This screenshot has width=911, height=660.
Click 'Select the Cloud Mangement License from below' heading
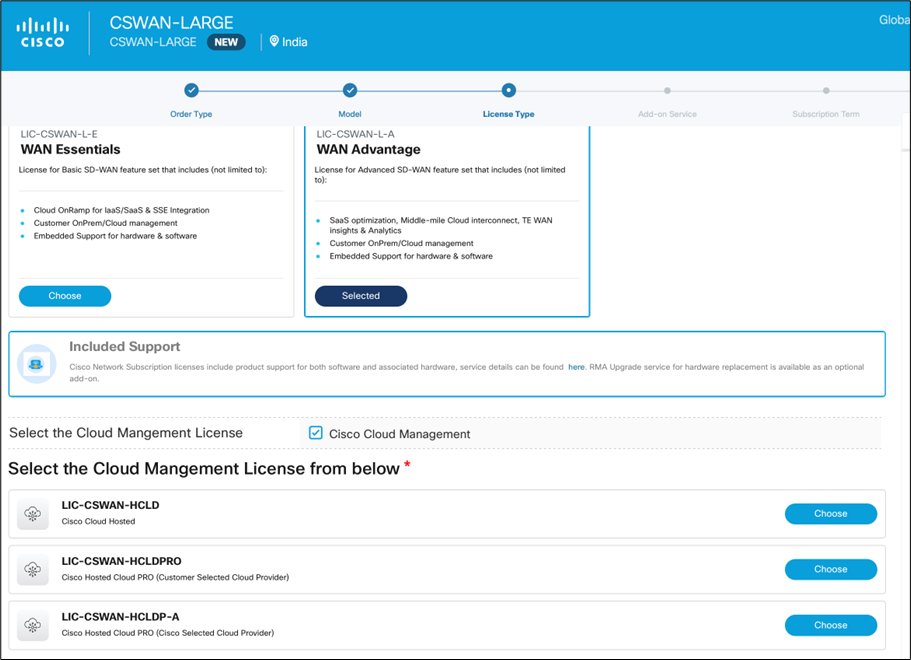pyautogui.click(x=204, y=468)
